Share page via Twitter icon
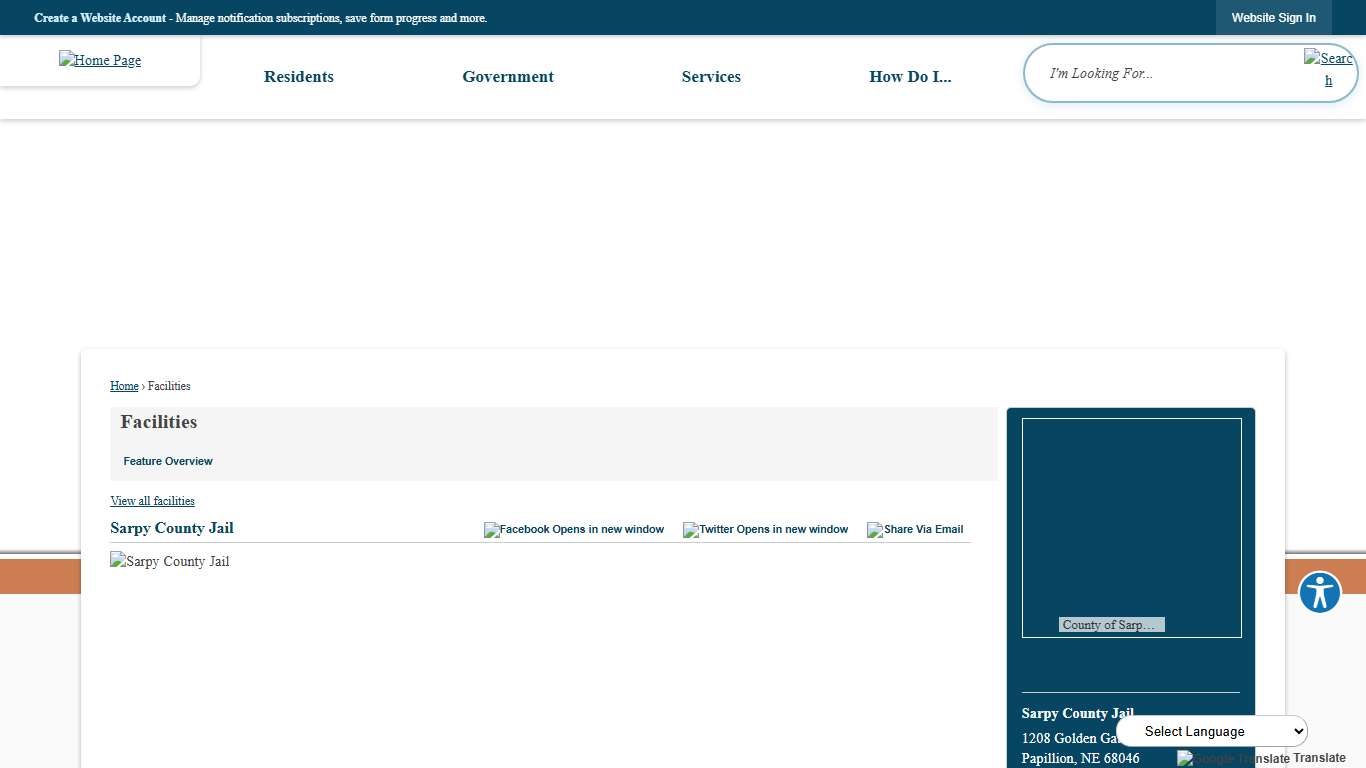This screenshot has width=1366, height=768. [x=765, y=530]
